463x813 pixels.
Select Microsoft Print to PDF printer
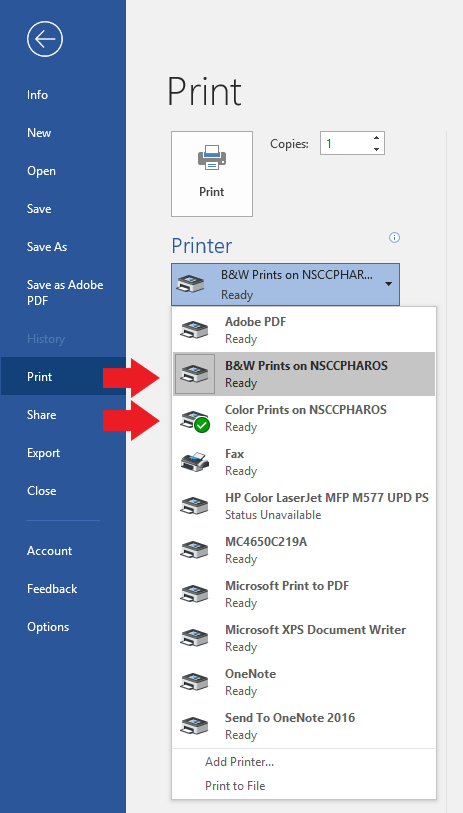tap(304, 594)
